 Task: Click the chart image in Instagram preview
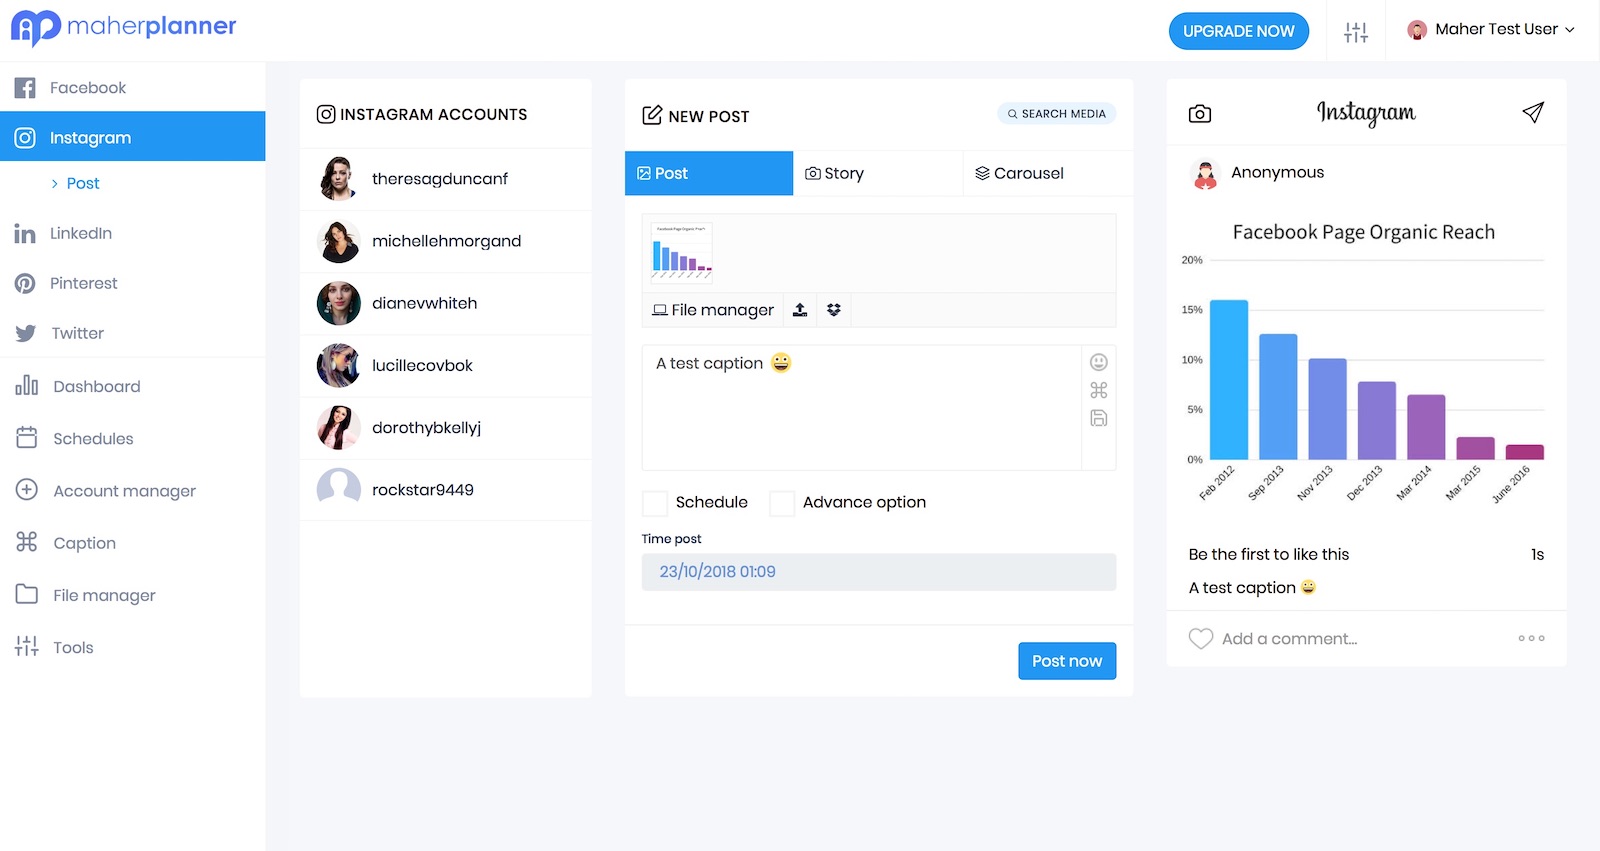pyautogui.click(x=1366, y=365)
